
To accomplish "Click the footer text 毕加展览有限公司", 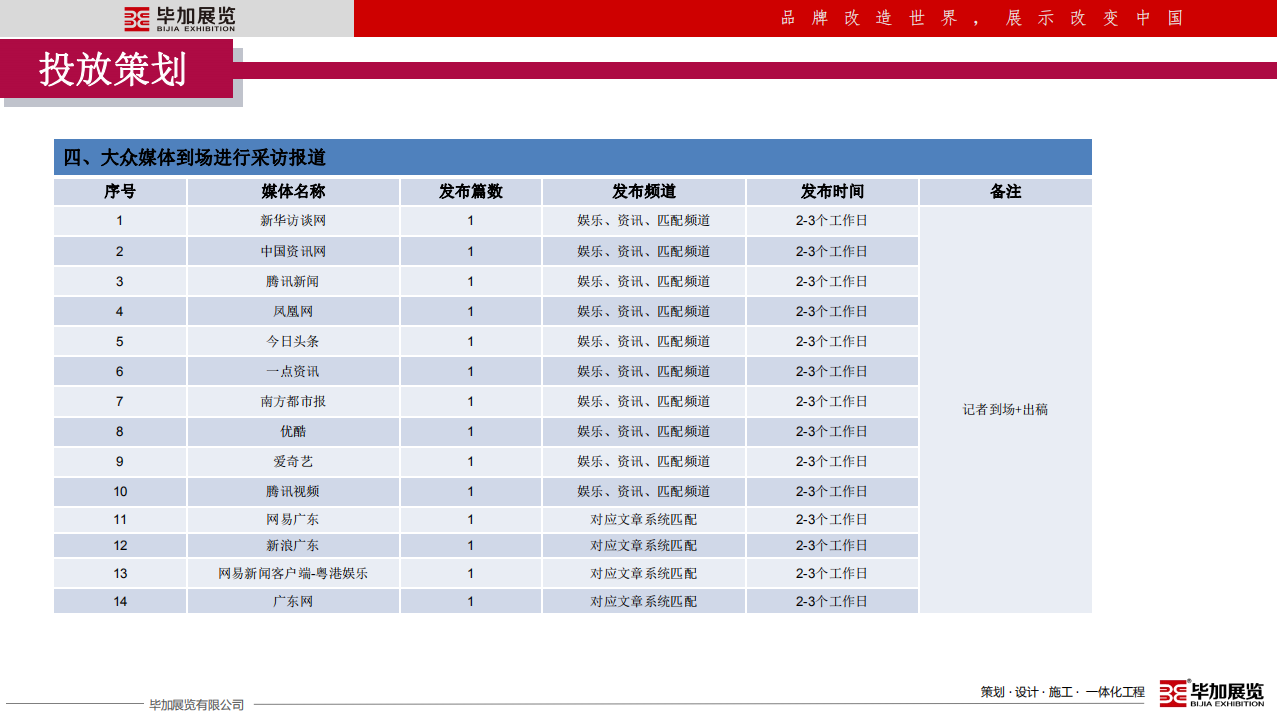I will 196,705.
